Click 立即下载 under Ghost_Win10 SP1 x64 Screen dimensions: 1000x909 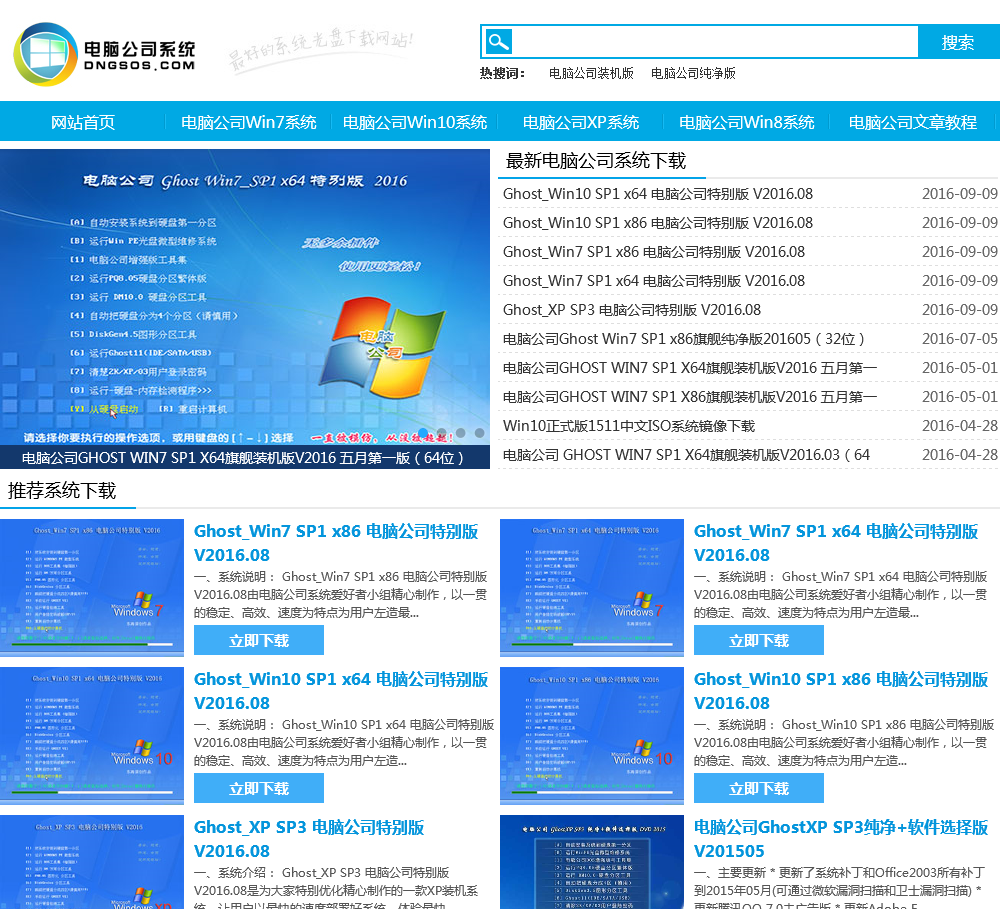[259, 788]
